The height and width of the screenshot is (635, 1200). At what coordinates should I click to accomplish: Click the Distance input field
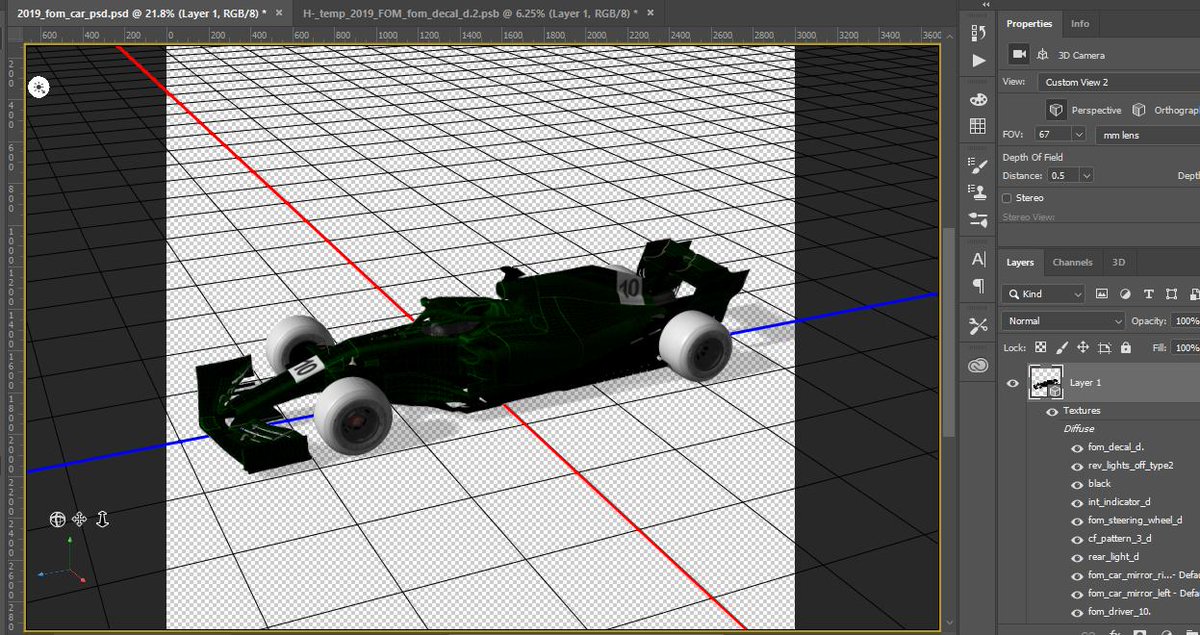pyautogui.click(x=1063, y=175)
